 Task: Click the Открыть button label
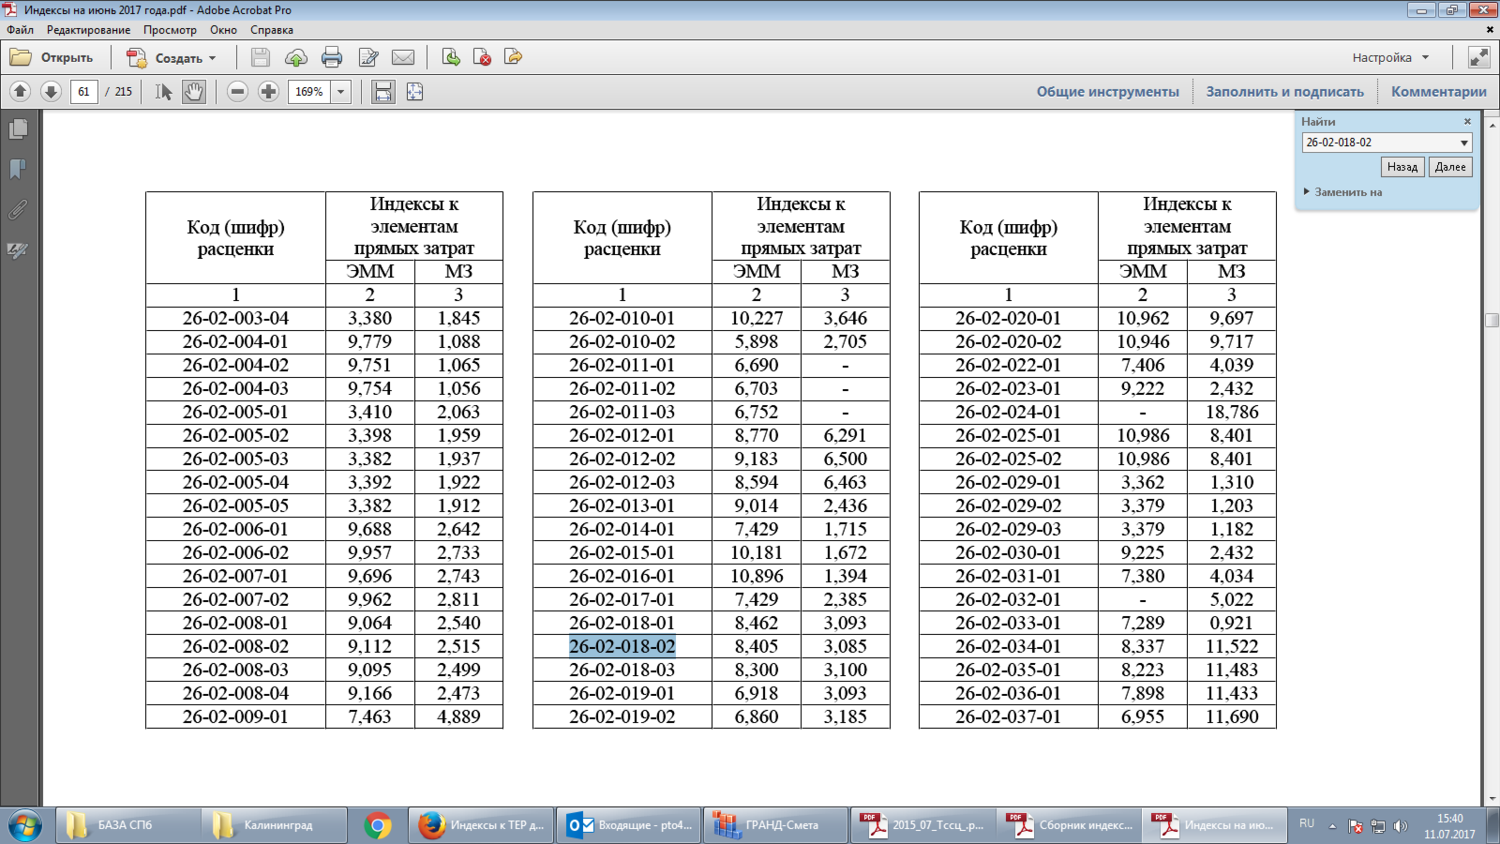(67, 58)
